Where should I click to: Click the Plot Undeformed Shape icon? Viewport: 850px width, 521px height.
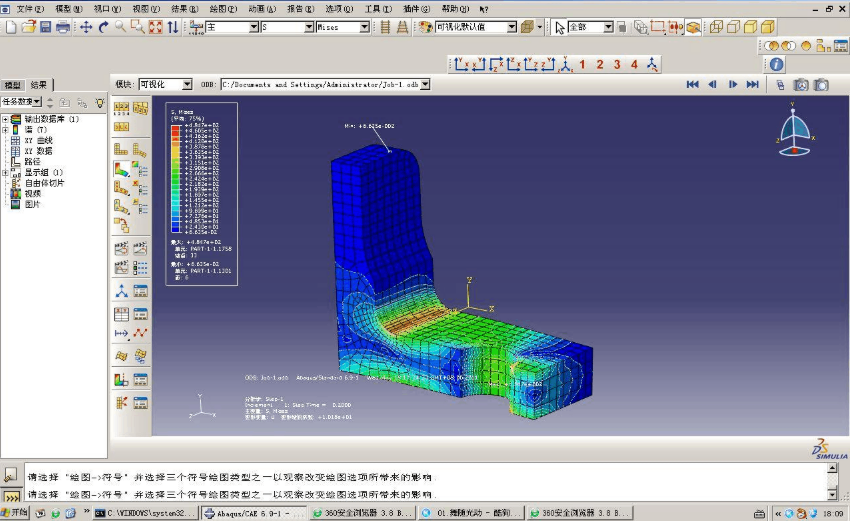pos(121,149)
